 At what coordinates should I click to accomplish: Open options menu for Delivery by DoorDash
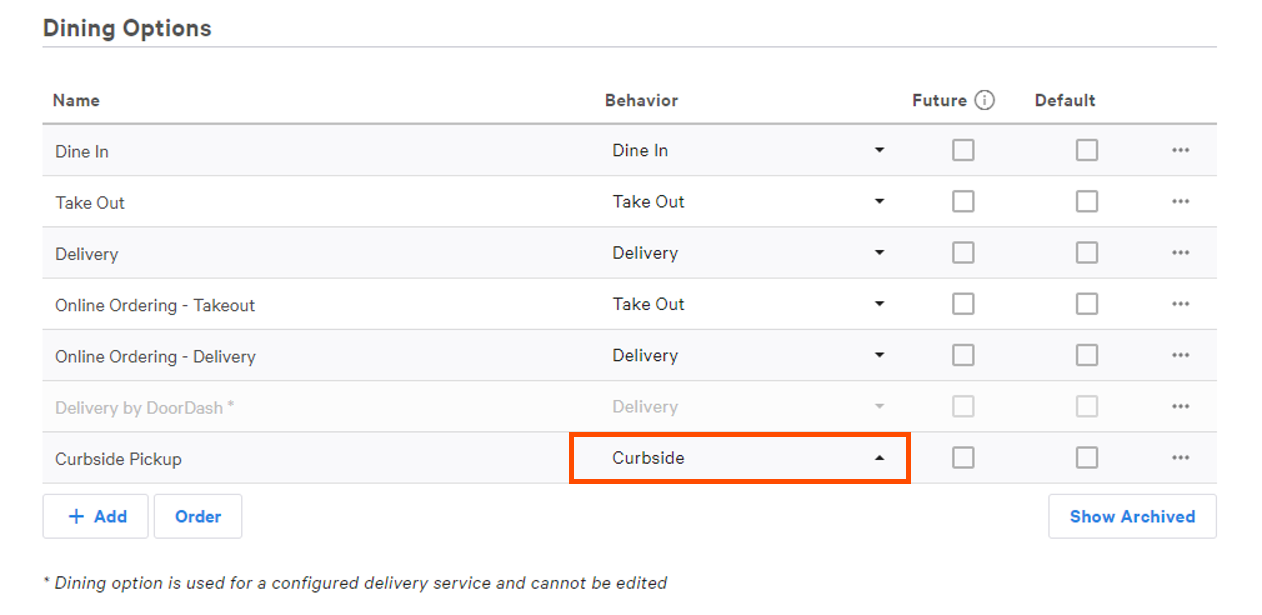pos(1180,406)
